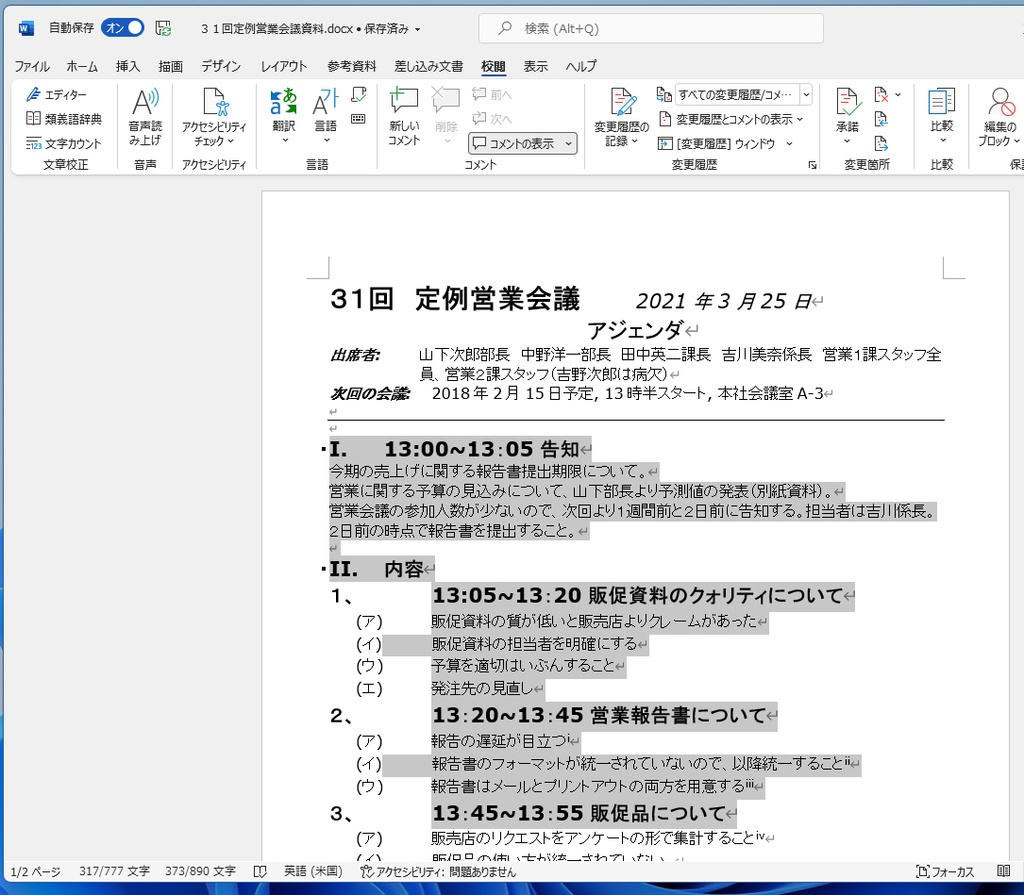Click the 373/890 文字 character count status
The height and width of the screenshot is (895, 1024).
(x=200, y=871)
